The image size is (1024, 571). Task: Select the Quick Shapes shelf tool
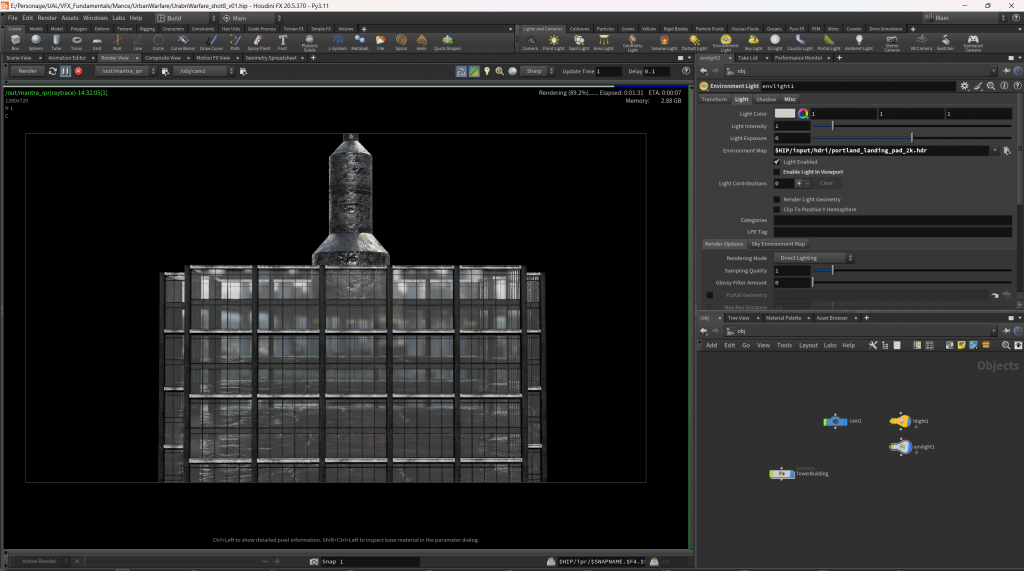(447, 42)
